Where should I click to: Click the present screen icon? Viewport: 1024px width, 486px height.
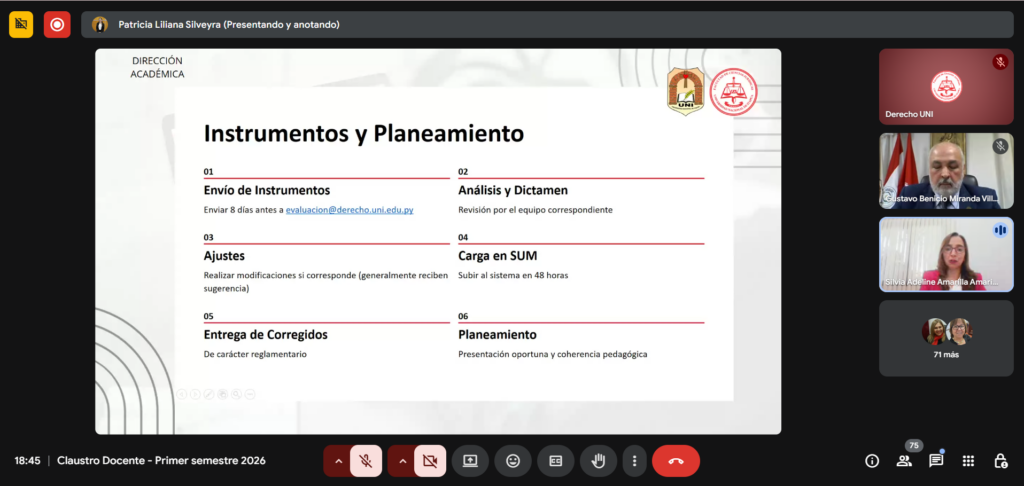point(470,461)
